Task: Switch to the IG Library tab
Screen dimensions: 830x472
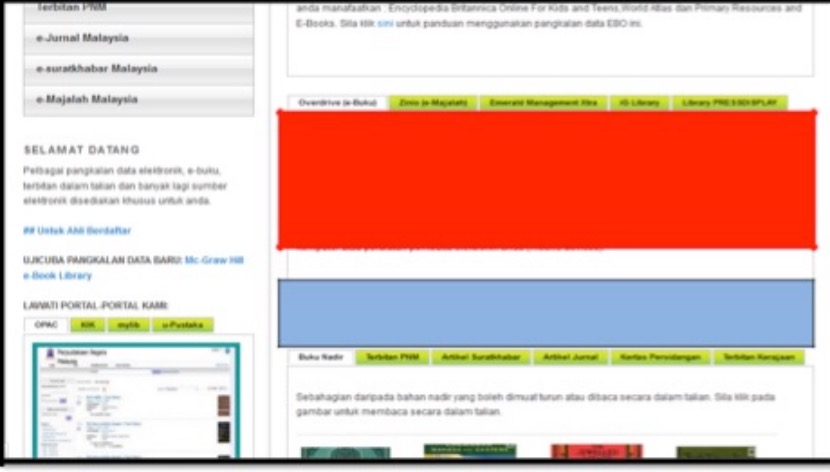Action: pos(639,103)
